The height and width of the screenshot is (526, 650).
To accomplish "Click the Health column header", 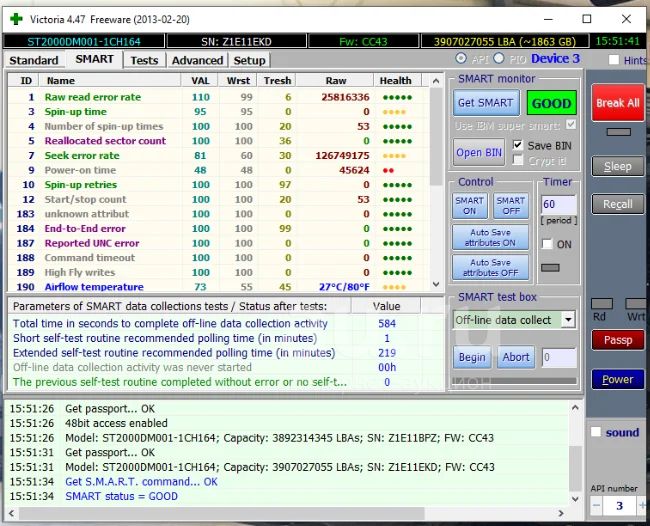I will 395,80.
